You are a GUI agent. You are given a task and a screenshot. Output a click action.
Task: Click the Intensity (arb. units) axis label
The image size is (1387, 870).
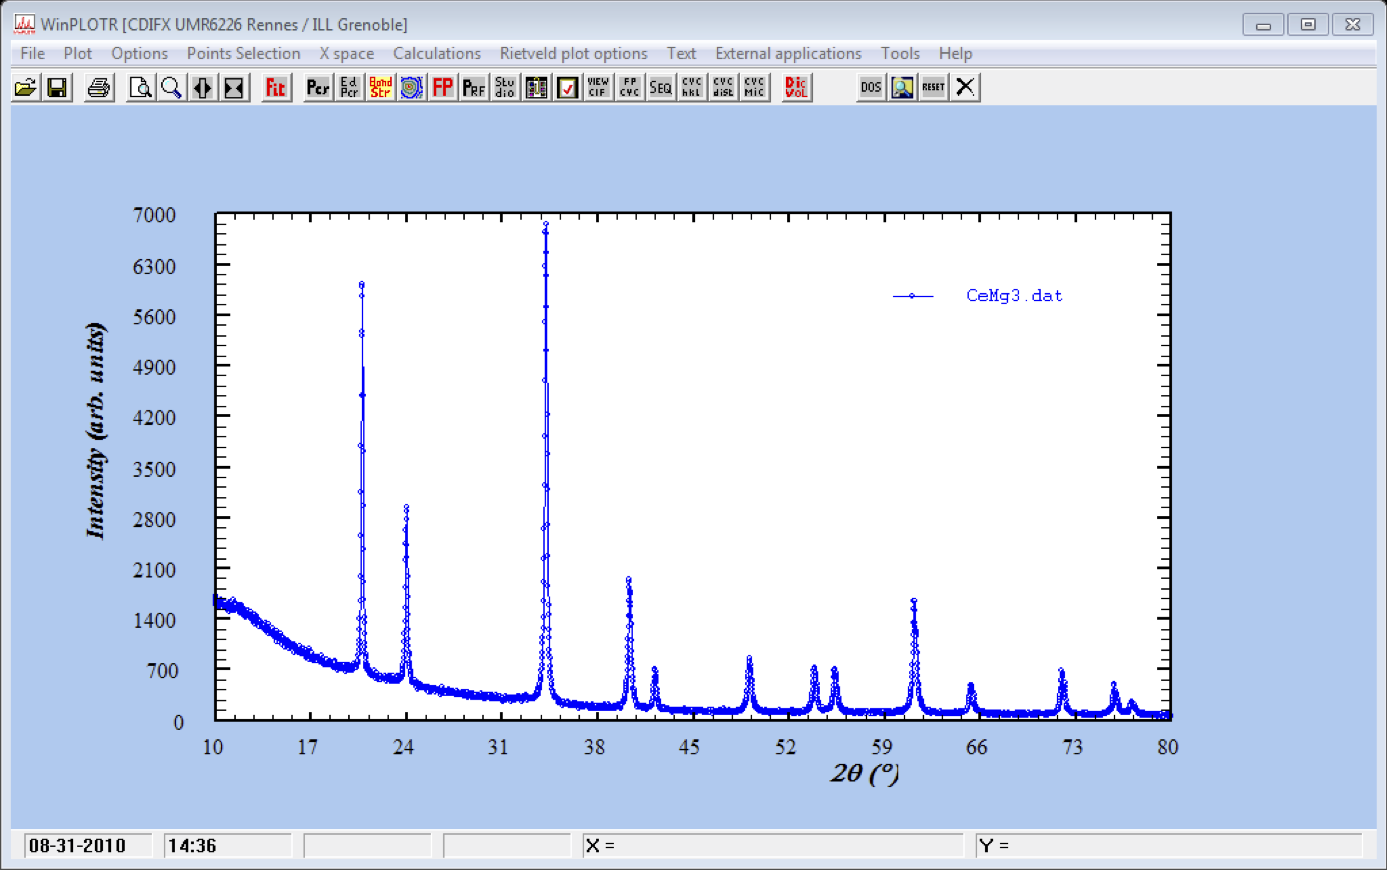click(x=95, y=431)
